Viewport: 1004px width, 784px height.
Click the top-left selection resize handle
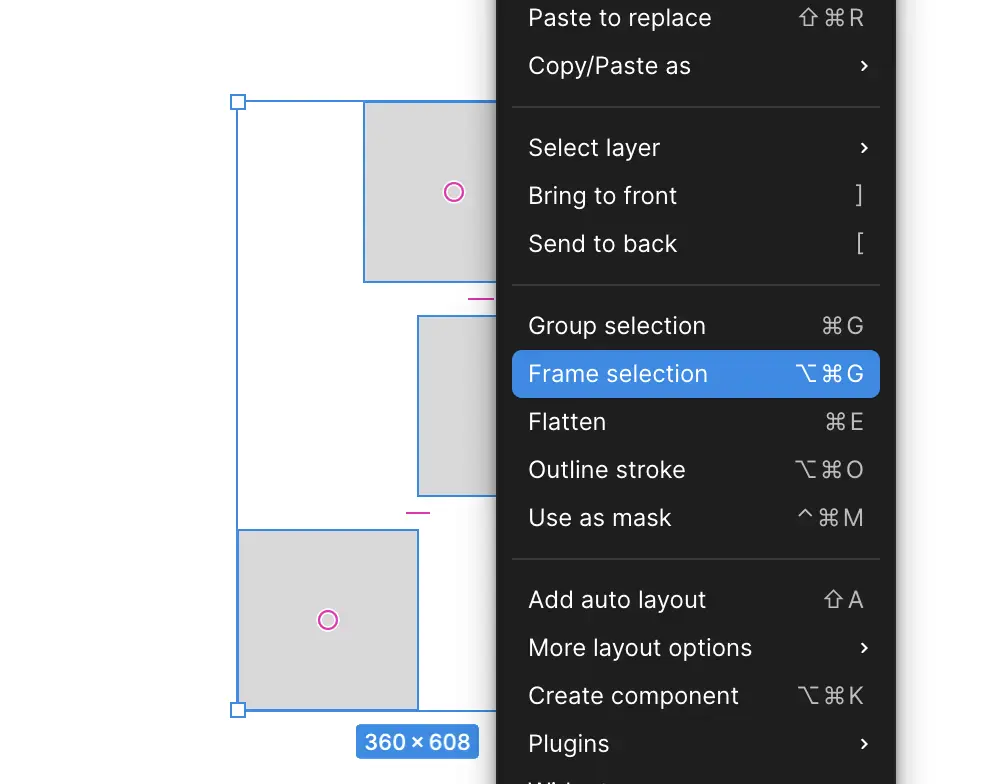tap(238, 102)
